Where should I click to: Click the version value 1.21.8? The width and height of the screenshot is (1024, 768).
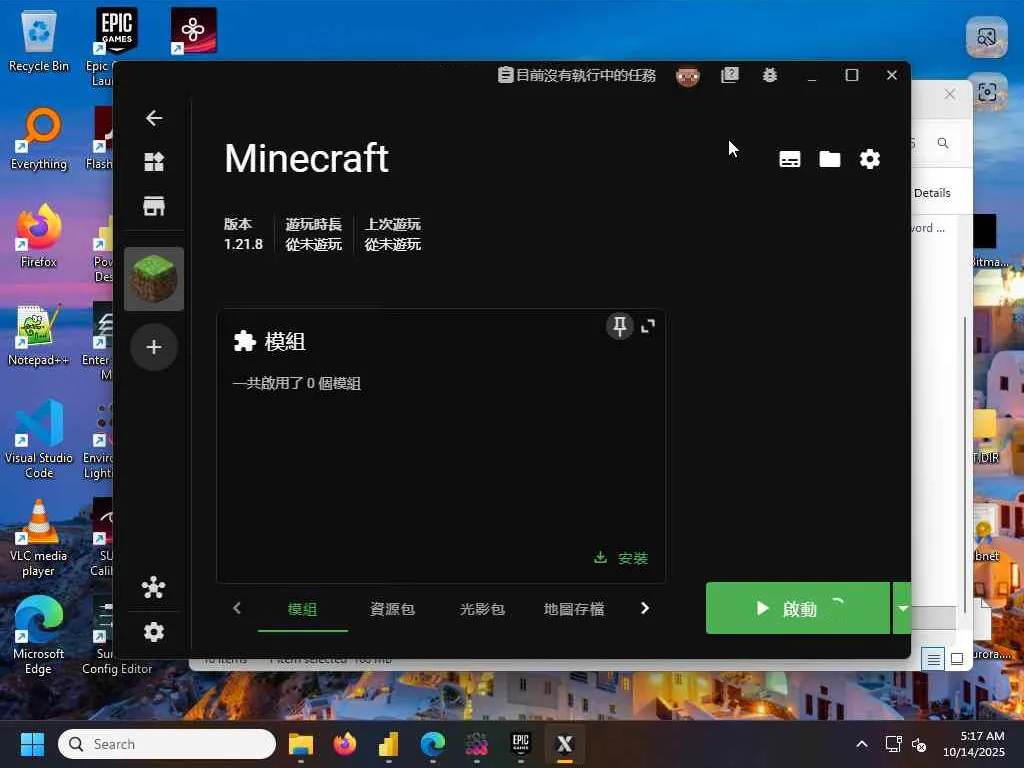[243, 244]
